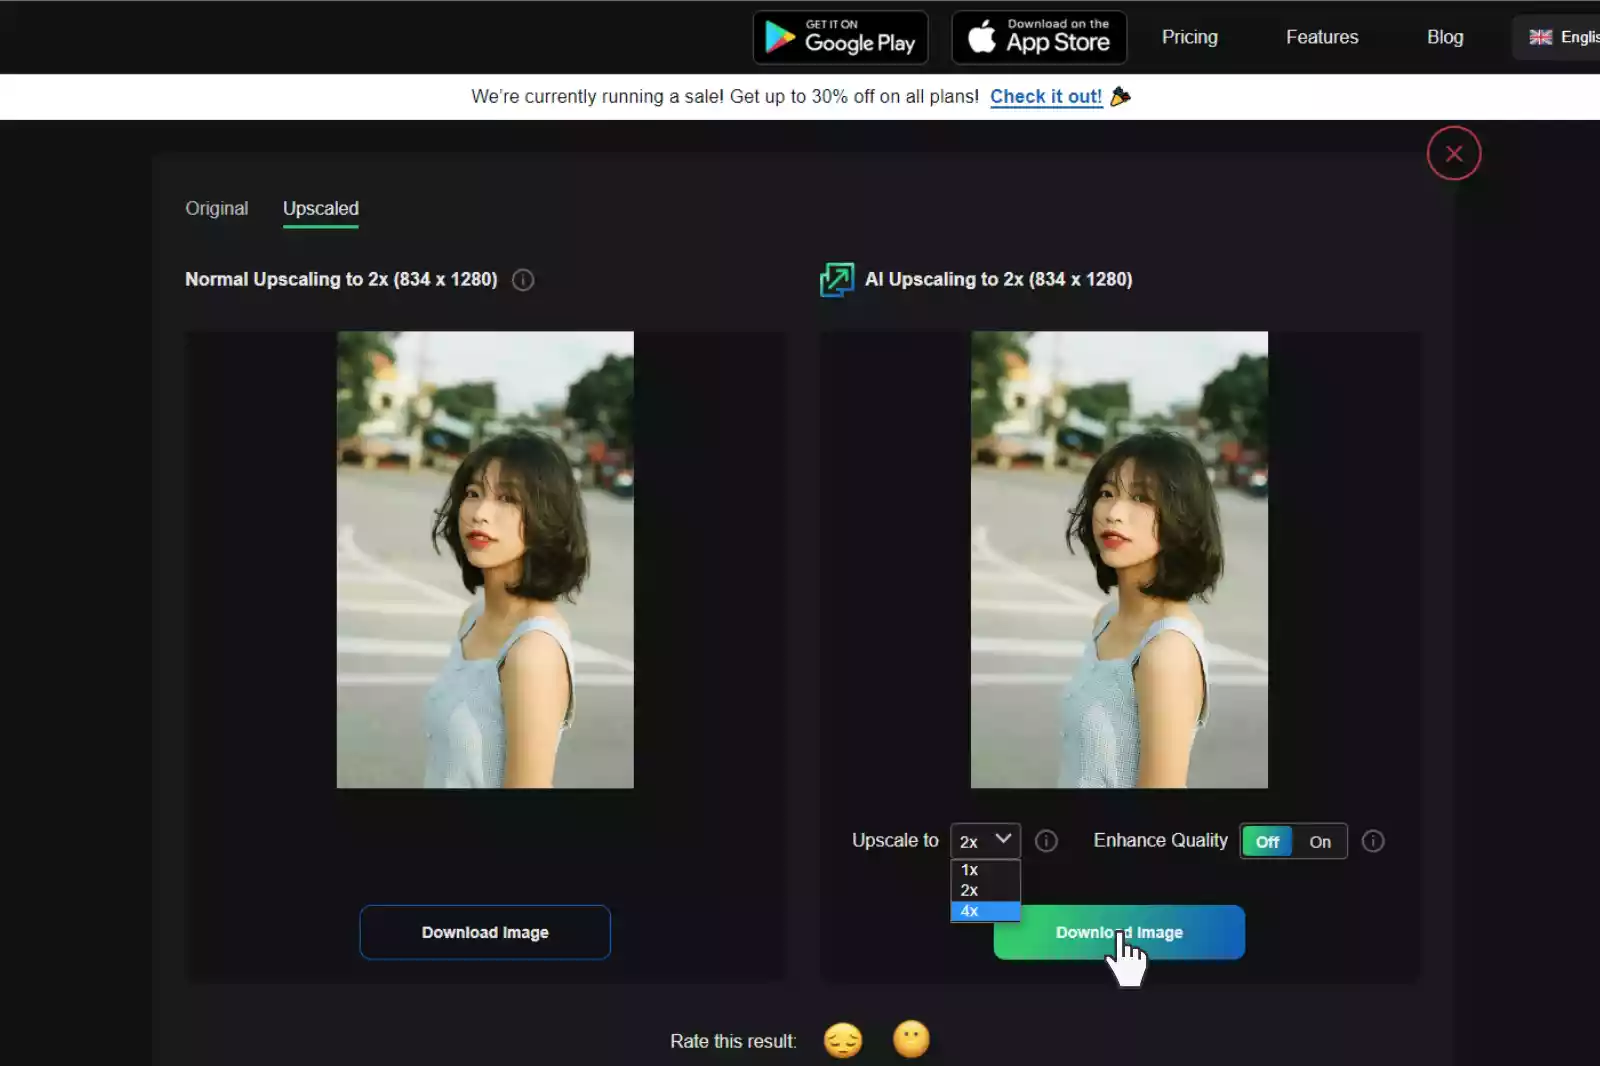This screenshot has height=1066, width=1600.
Task: Open the Upscale to dropdown
Action: point(985,841)
